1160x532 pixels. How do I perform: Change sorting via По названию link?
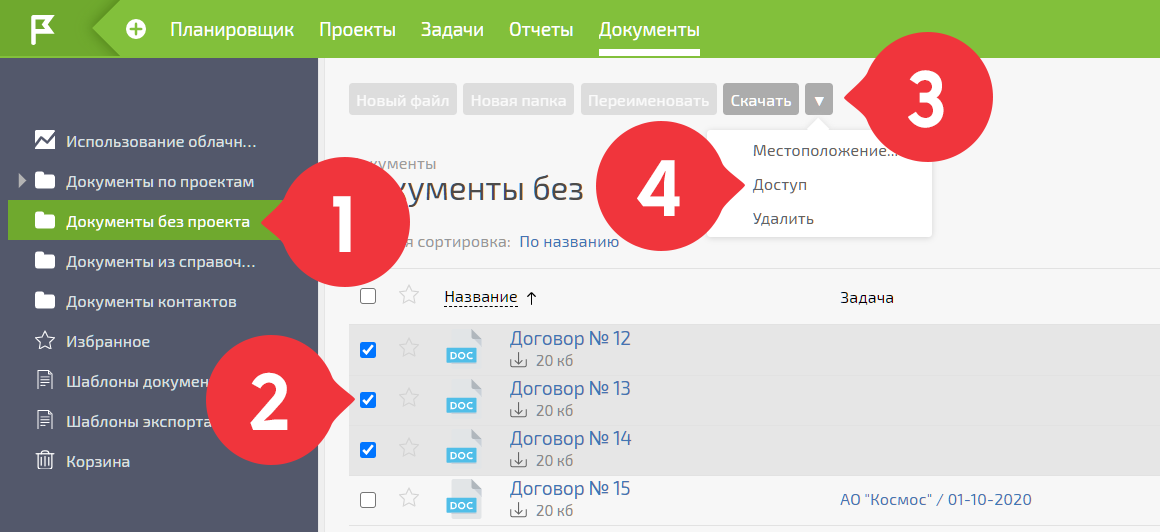pyautogui.click(x=569, y=242)
